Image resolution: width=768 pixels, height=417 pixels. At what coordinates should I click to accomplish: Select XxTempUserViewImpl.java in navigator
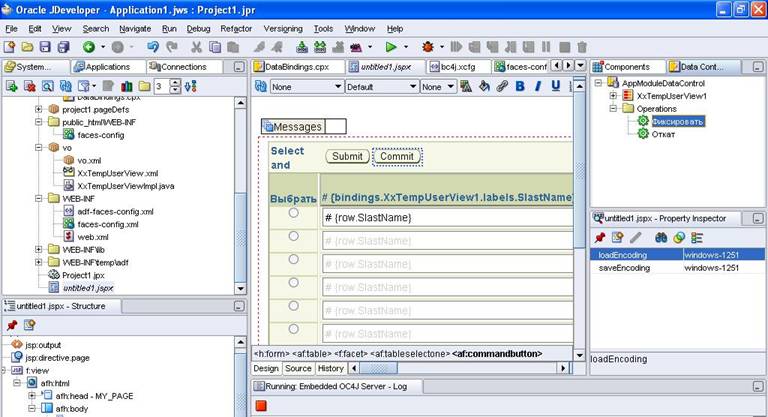[126, 186]
